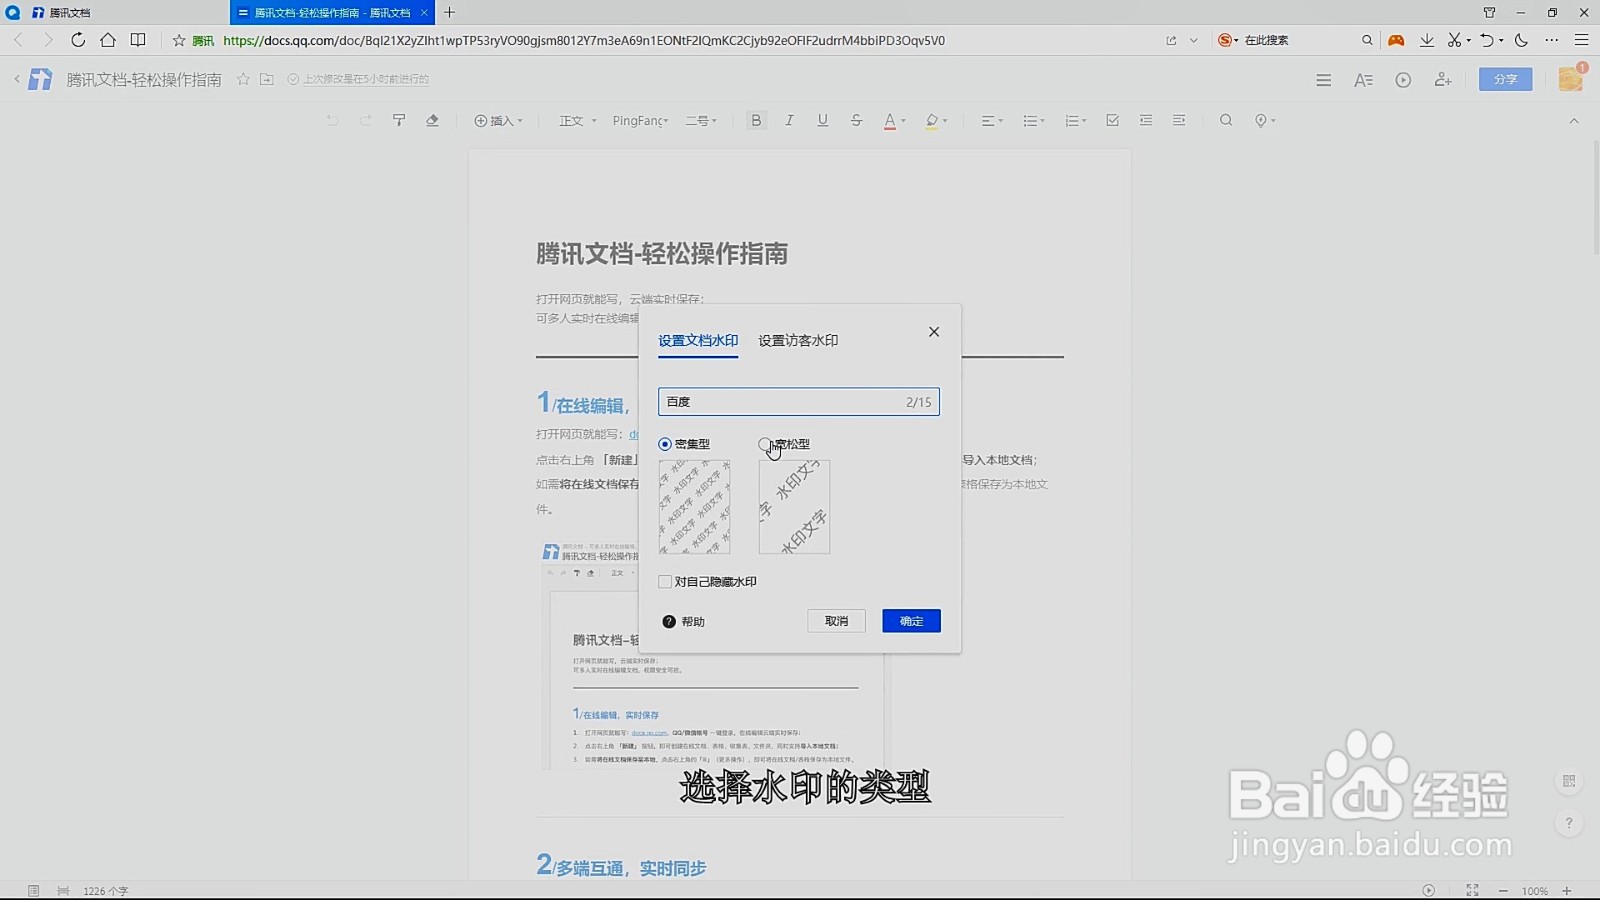Click the move to folder icon
Image resolution: width=1600 pixels, height=900 pixels.
[267, 79]
